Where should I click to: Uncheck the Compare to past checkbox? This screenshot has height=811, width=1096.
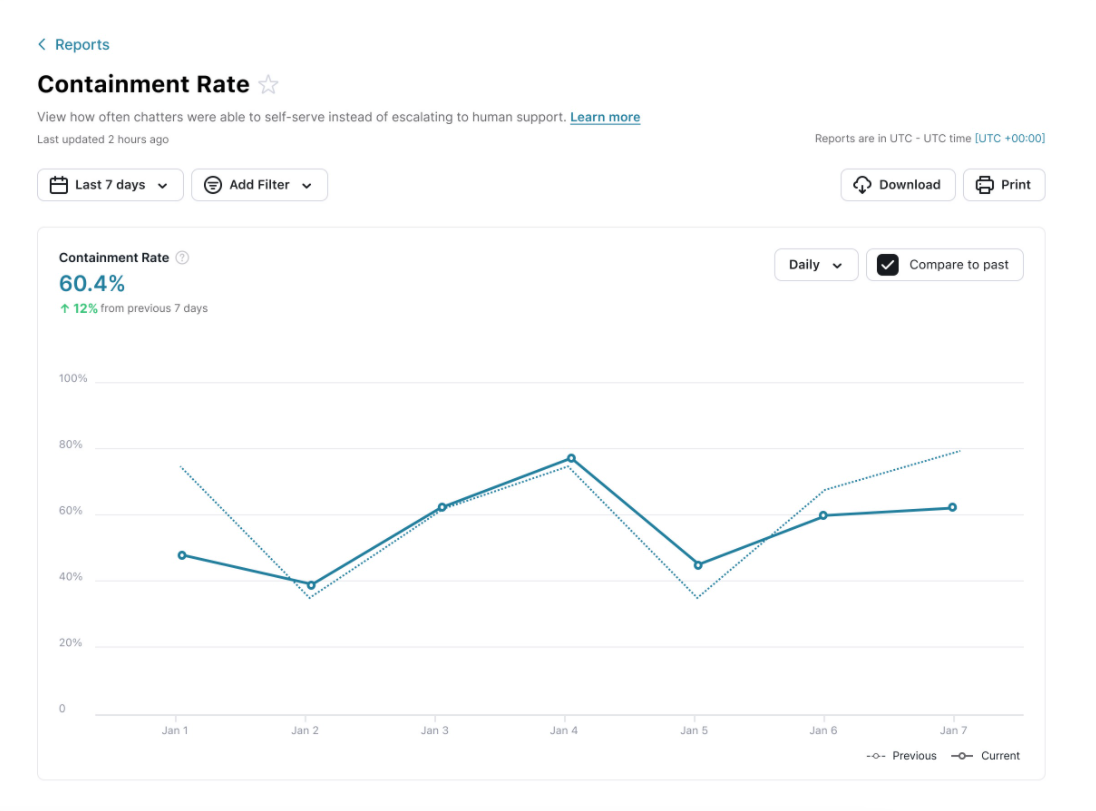[887, 265]
